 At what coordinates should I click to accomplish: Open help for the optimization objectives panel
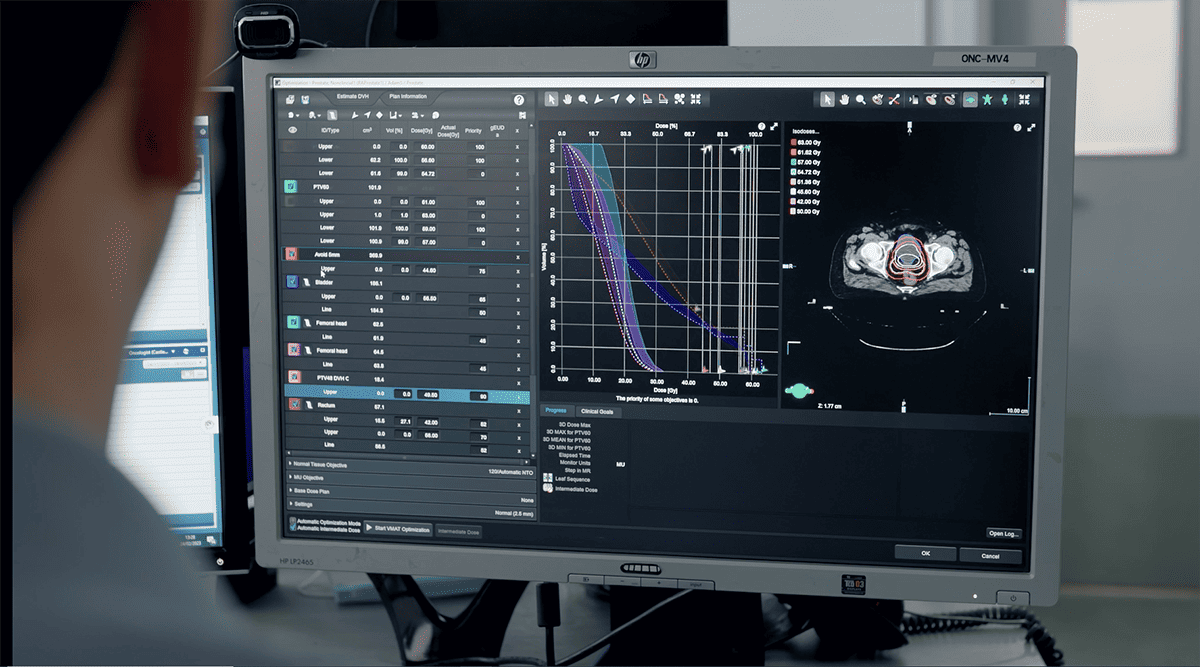click(519, 100)
